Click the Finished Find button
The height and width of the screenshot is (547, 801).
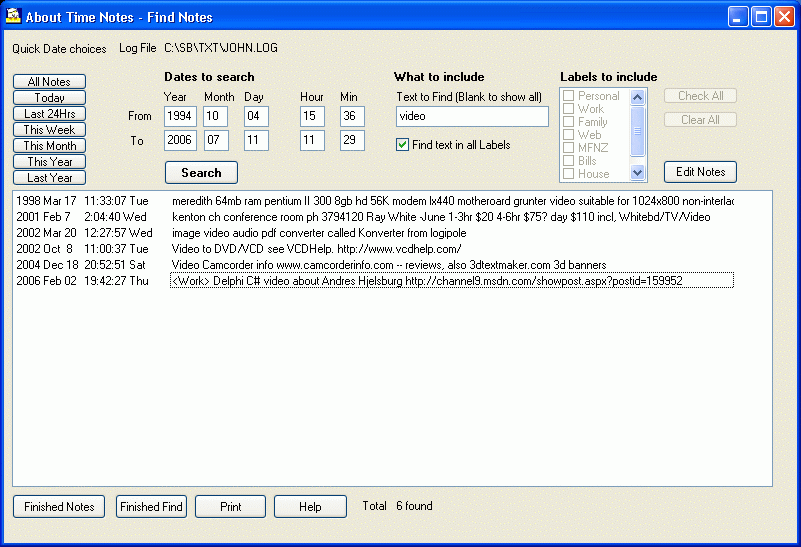point(151,507)
